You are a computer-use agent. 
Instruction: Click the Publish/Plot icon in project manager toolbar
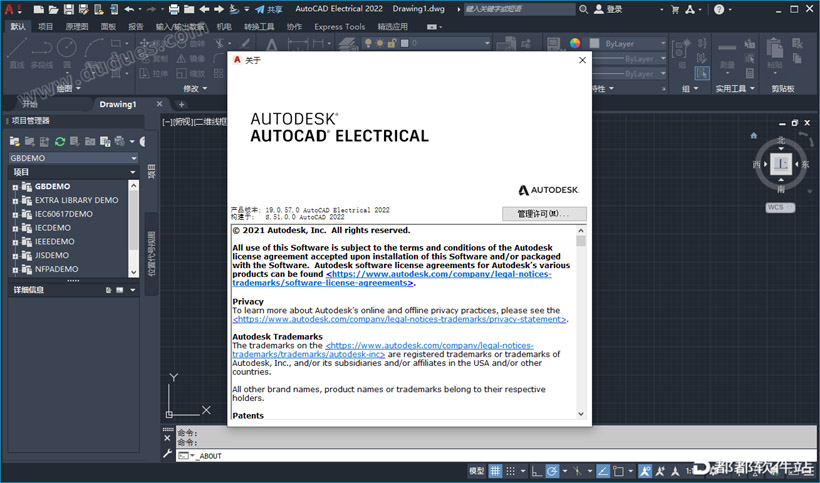tap(120, 141)
